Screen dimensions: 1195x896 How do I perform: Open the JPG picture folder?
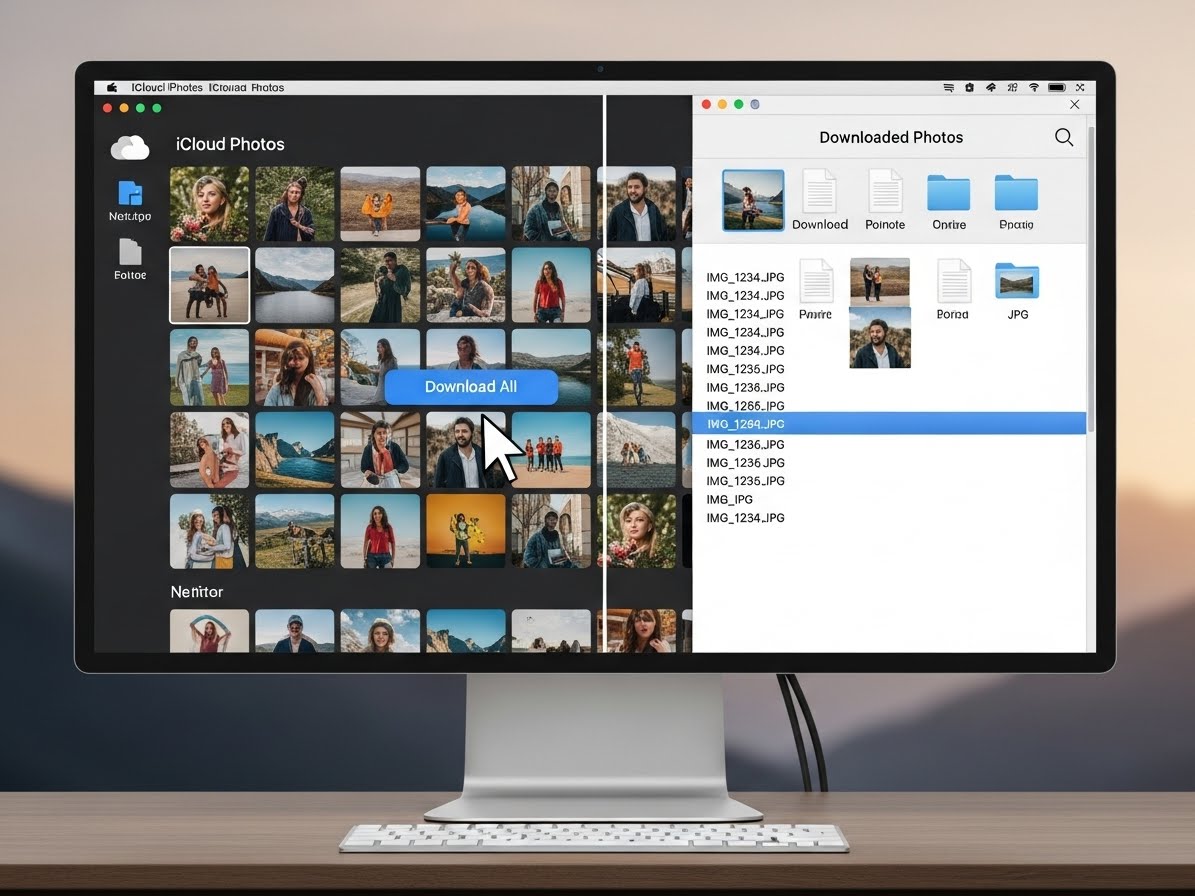(x=1017, y=281)
